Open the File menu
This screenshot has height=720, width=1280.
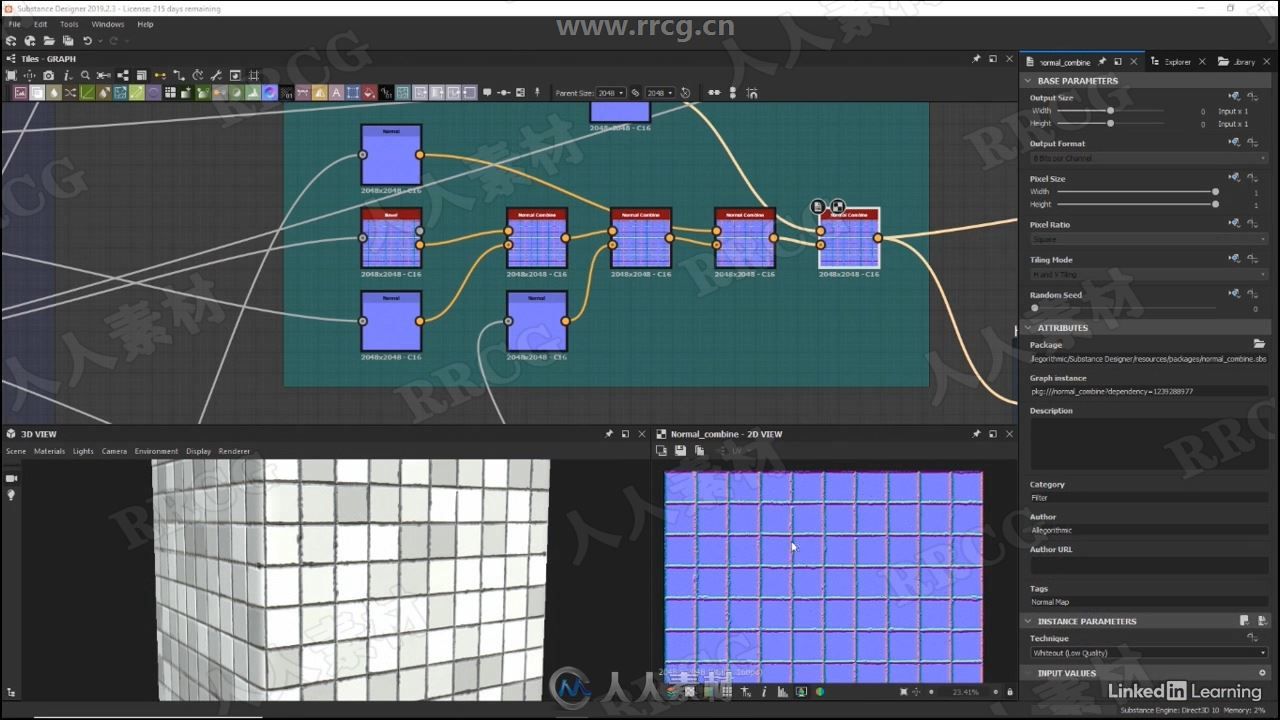(14, 24)
